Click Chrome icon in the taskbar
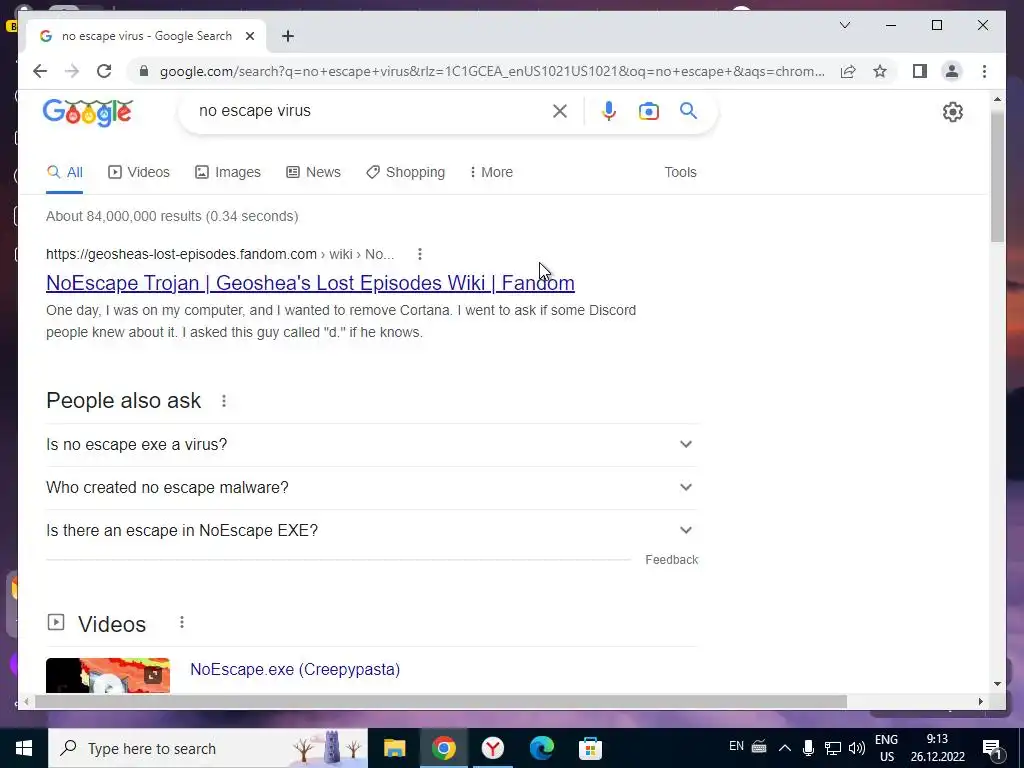The image size is (1024, 768). (443, 748)
